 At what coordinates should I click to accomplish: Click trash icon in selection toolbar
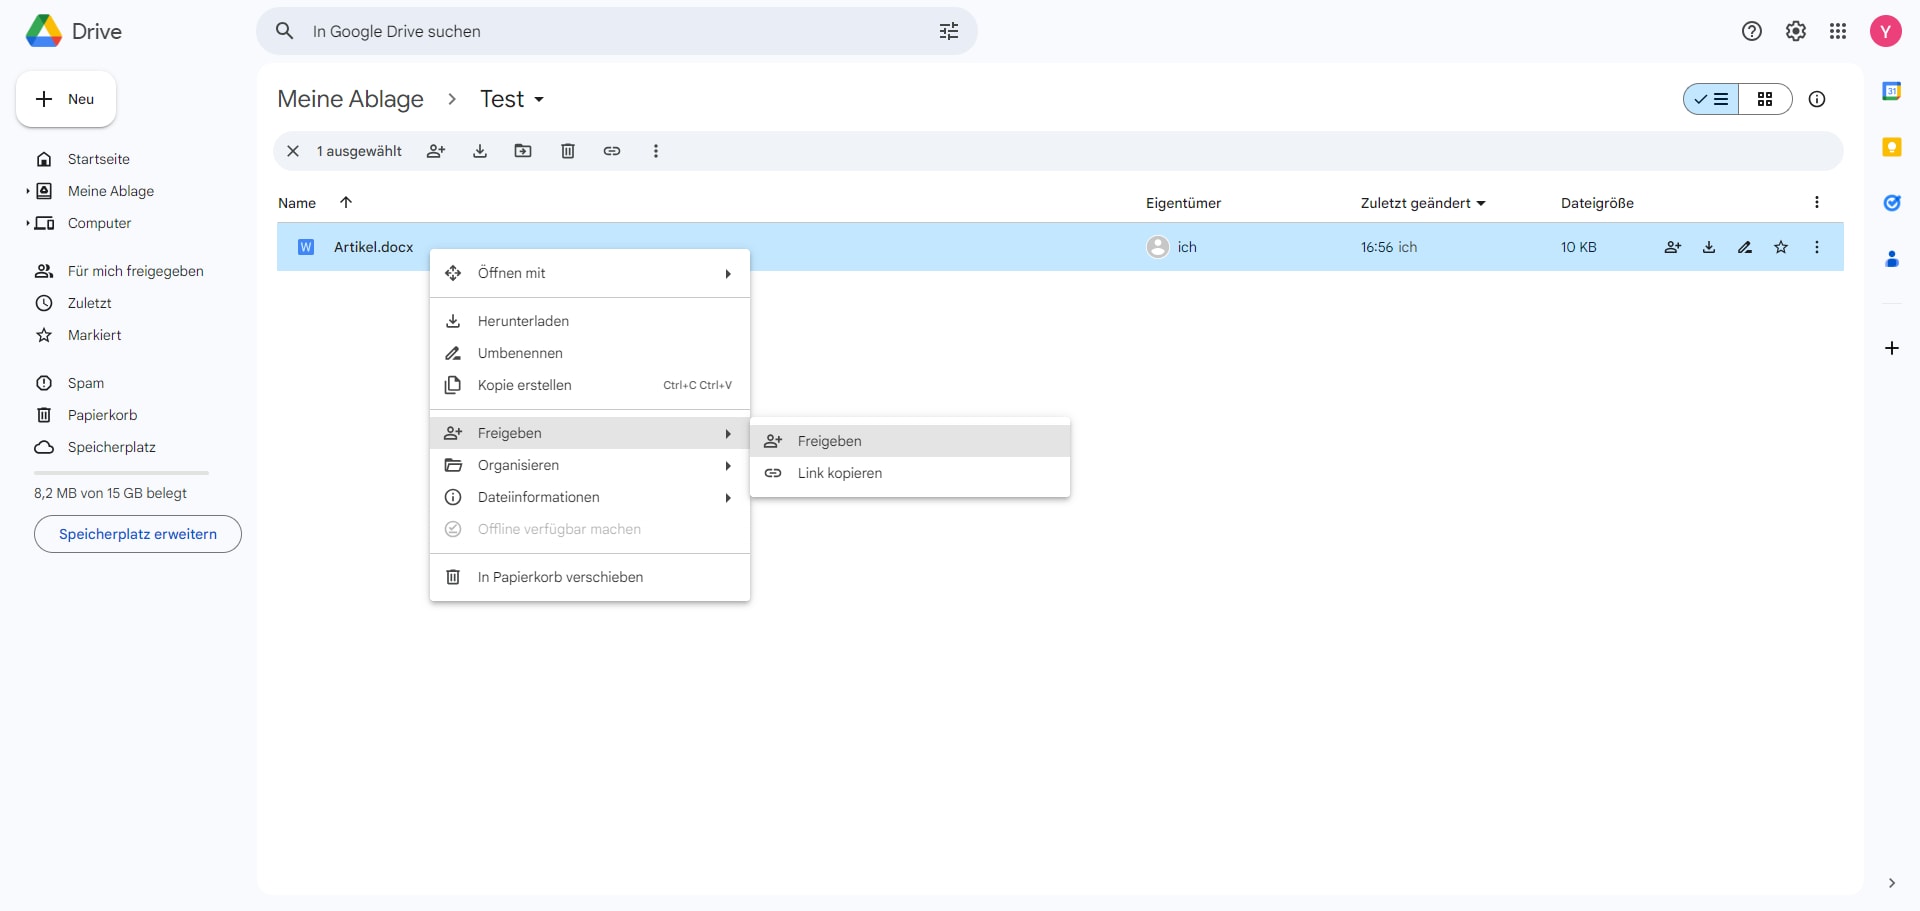pos(568,151)
